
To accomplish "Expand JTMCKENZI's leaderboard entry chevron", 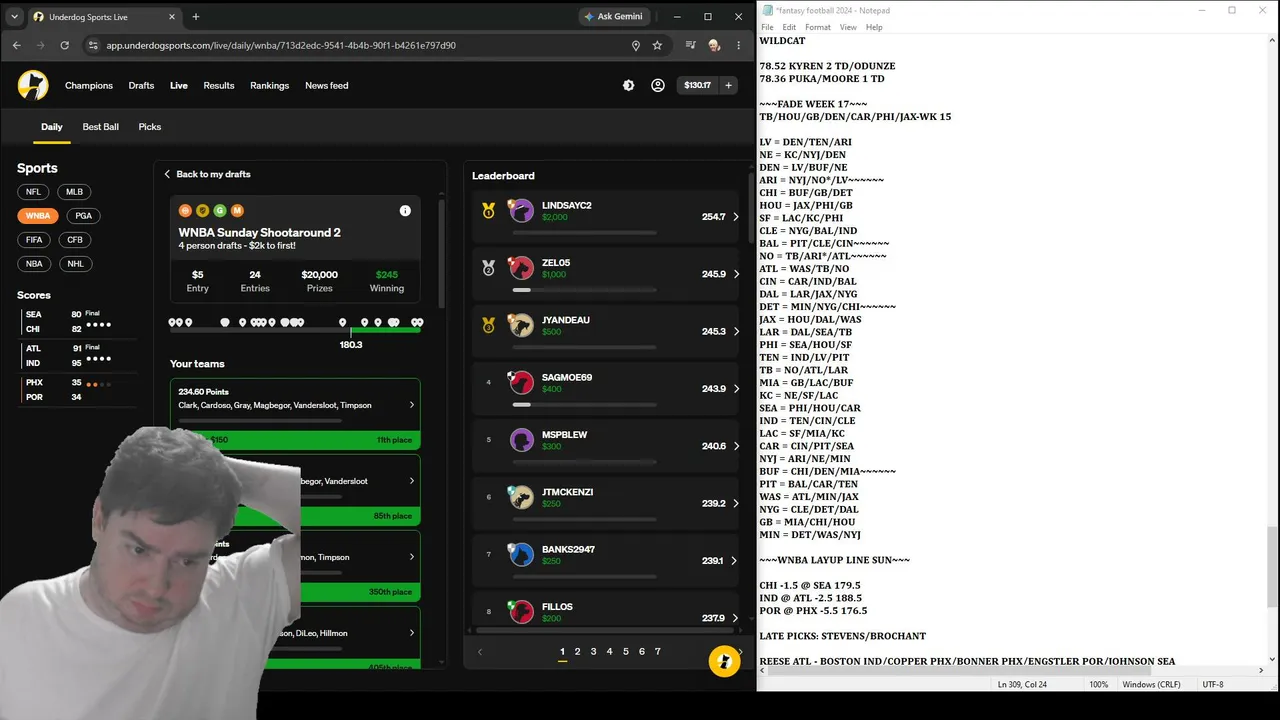I will (736, 503).
